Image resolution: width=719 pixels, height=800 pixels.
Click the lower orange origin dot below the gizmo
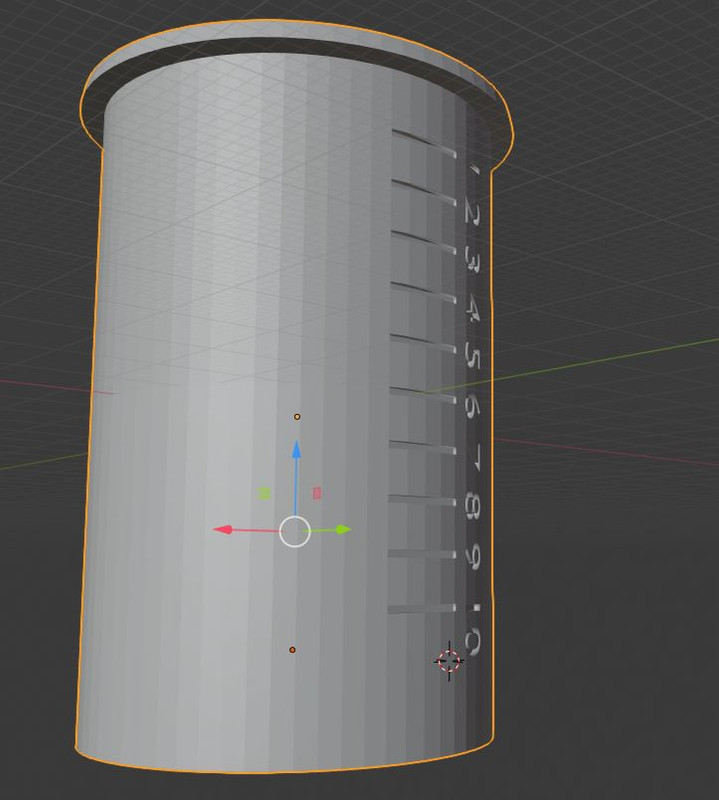tap(292, 650)
